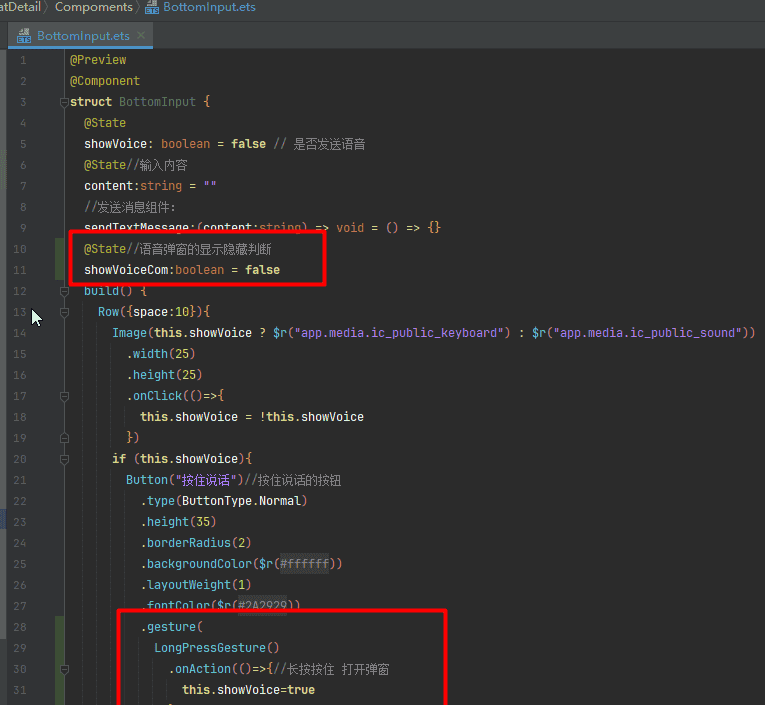Viewport: 765px width, 705px height.
Task: Click the ETS file icon in the breadcrumb
Action: pyautogui.click(x=151, y=7)
